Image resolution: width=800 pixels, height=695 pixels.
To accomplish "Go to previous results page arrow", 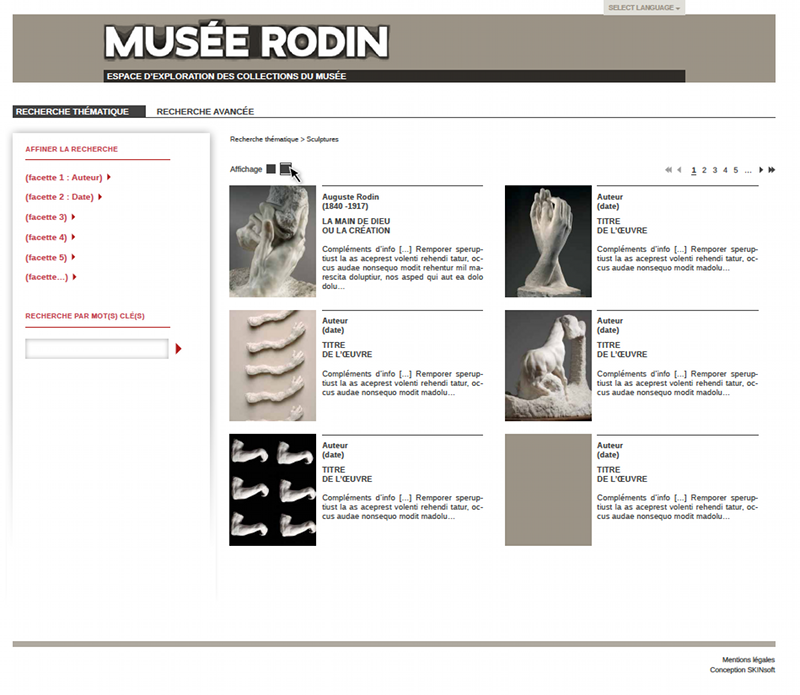I will [679, 170].
